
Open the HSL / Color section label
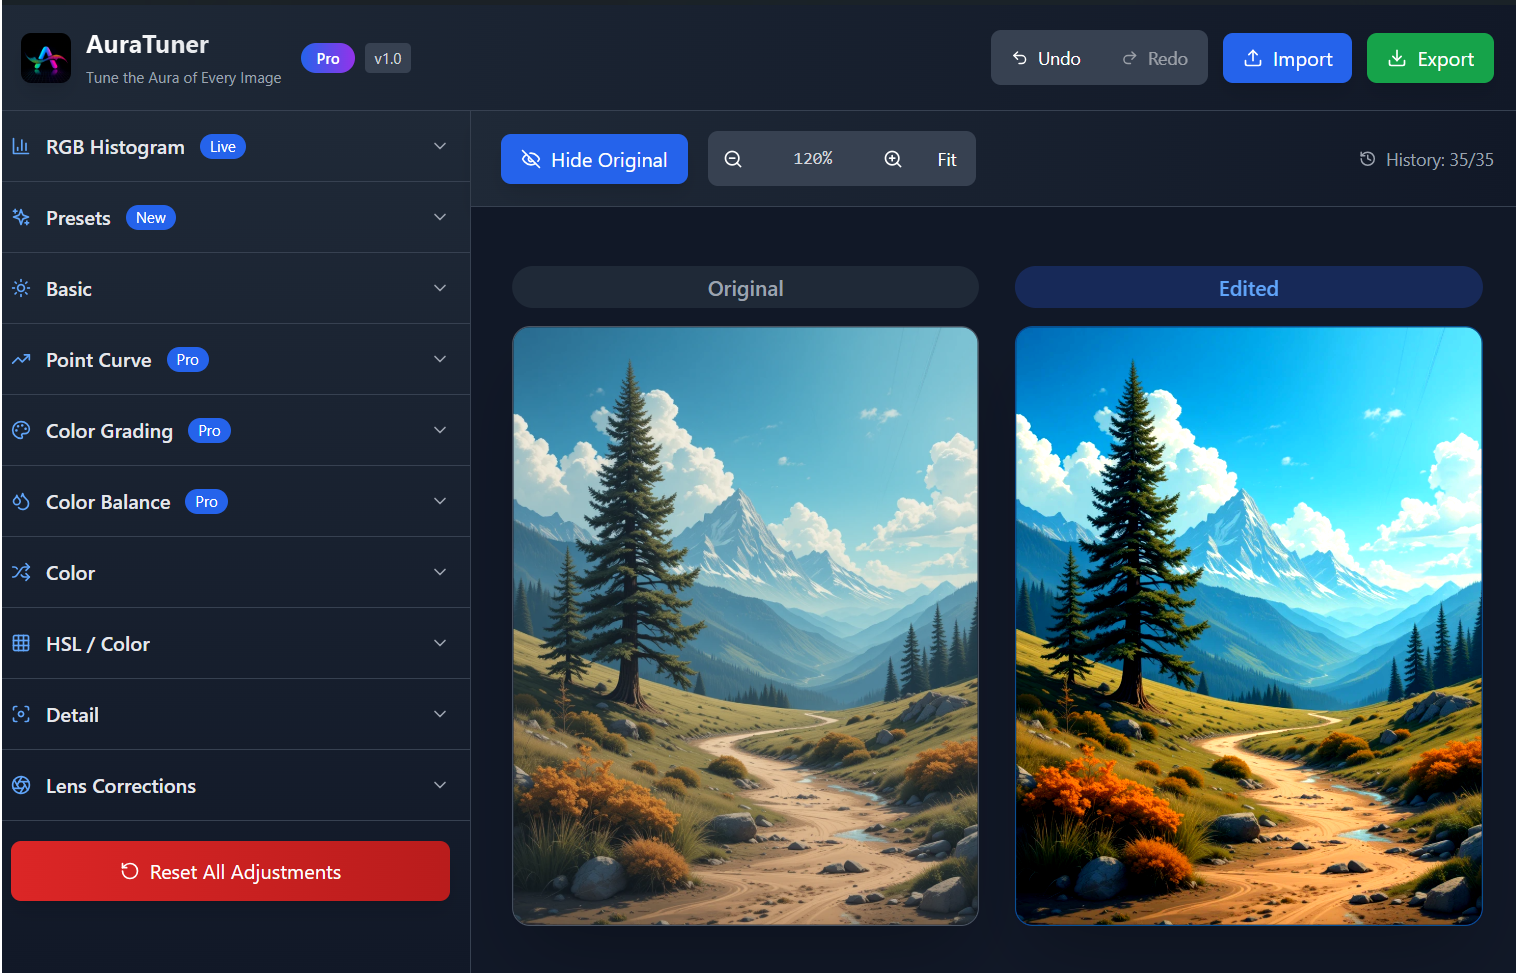pos(98,643)
